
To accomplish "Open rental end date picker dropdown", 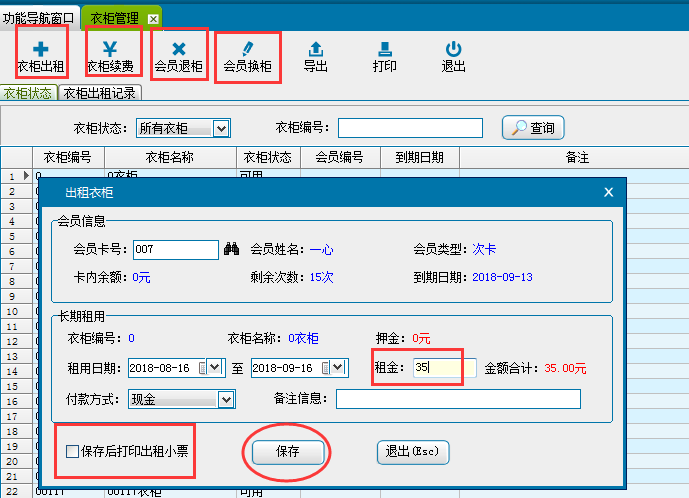I will 339,368.
